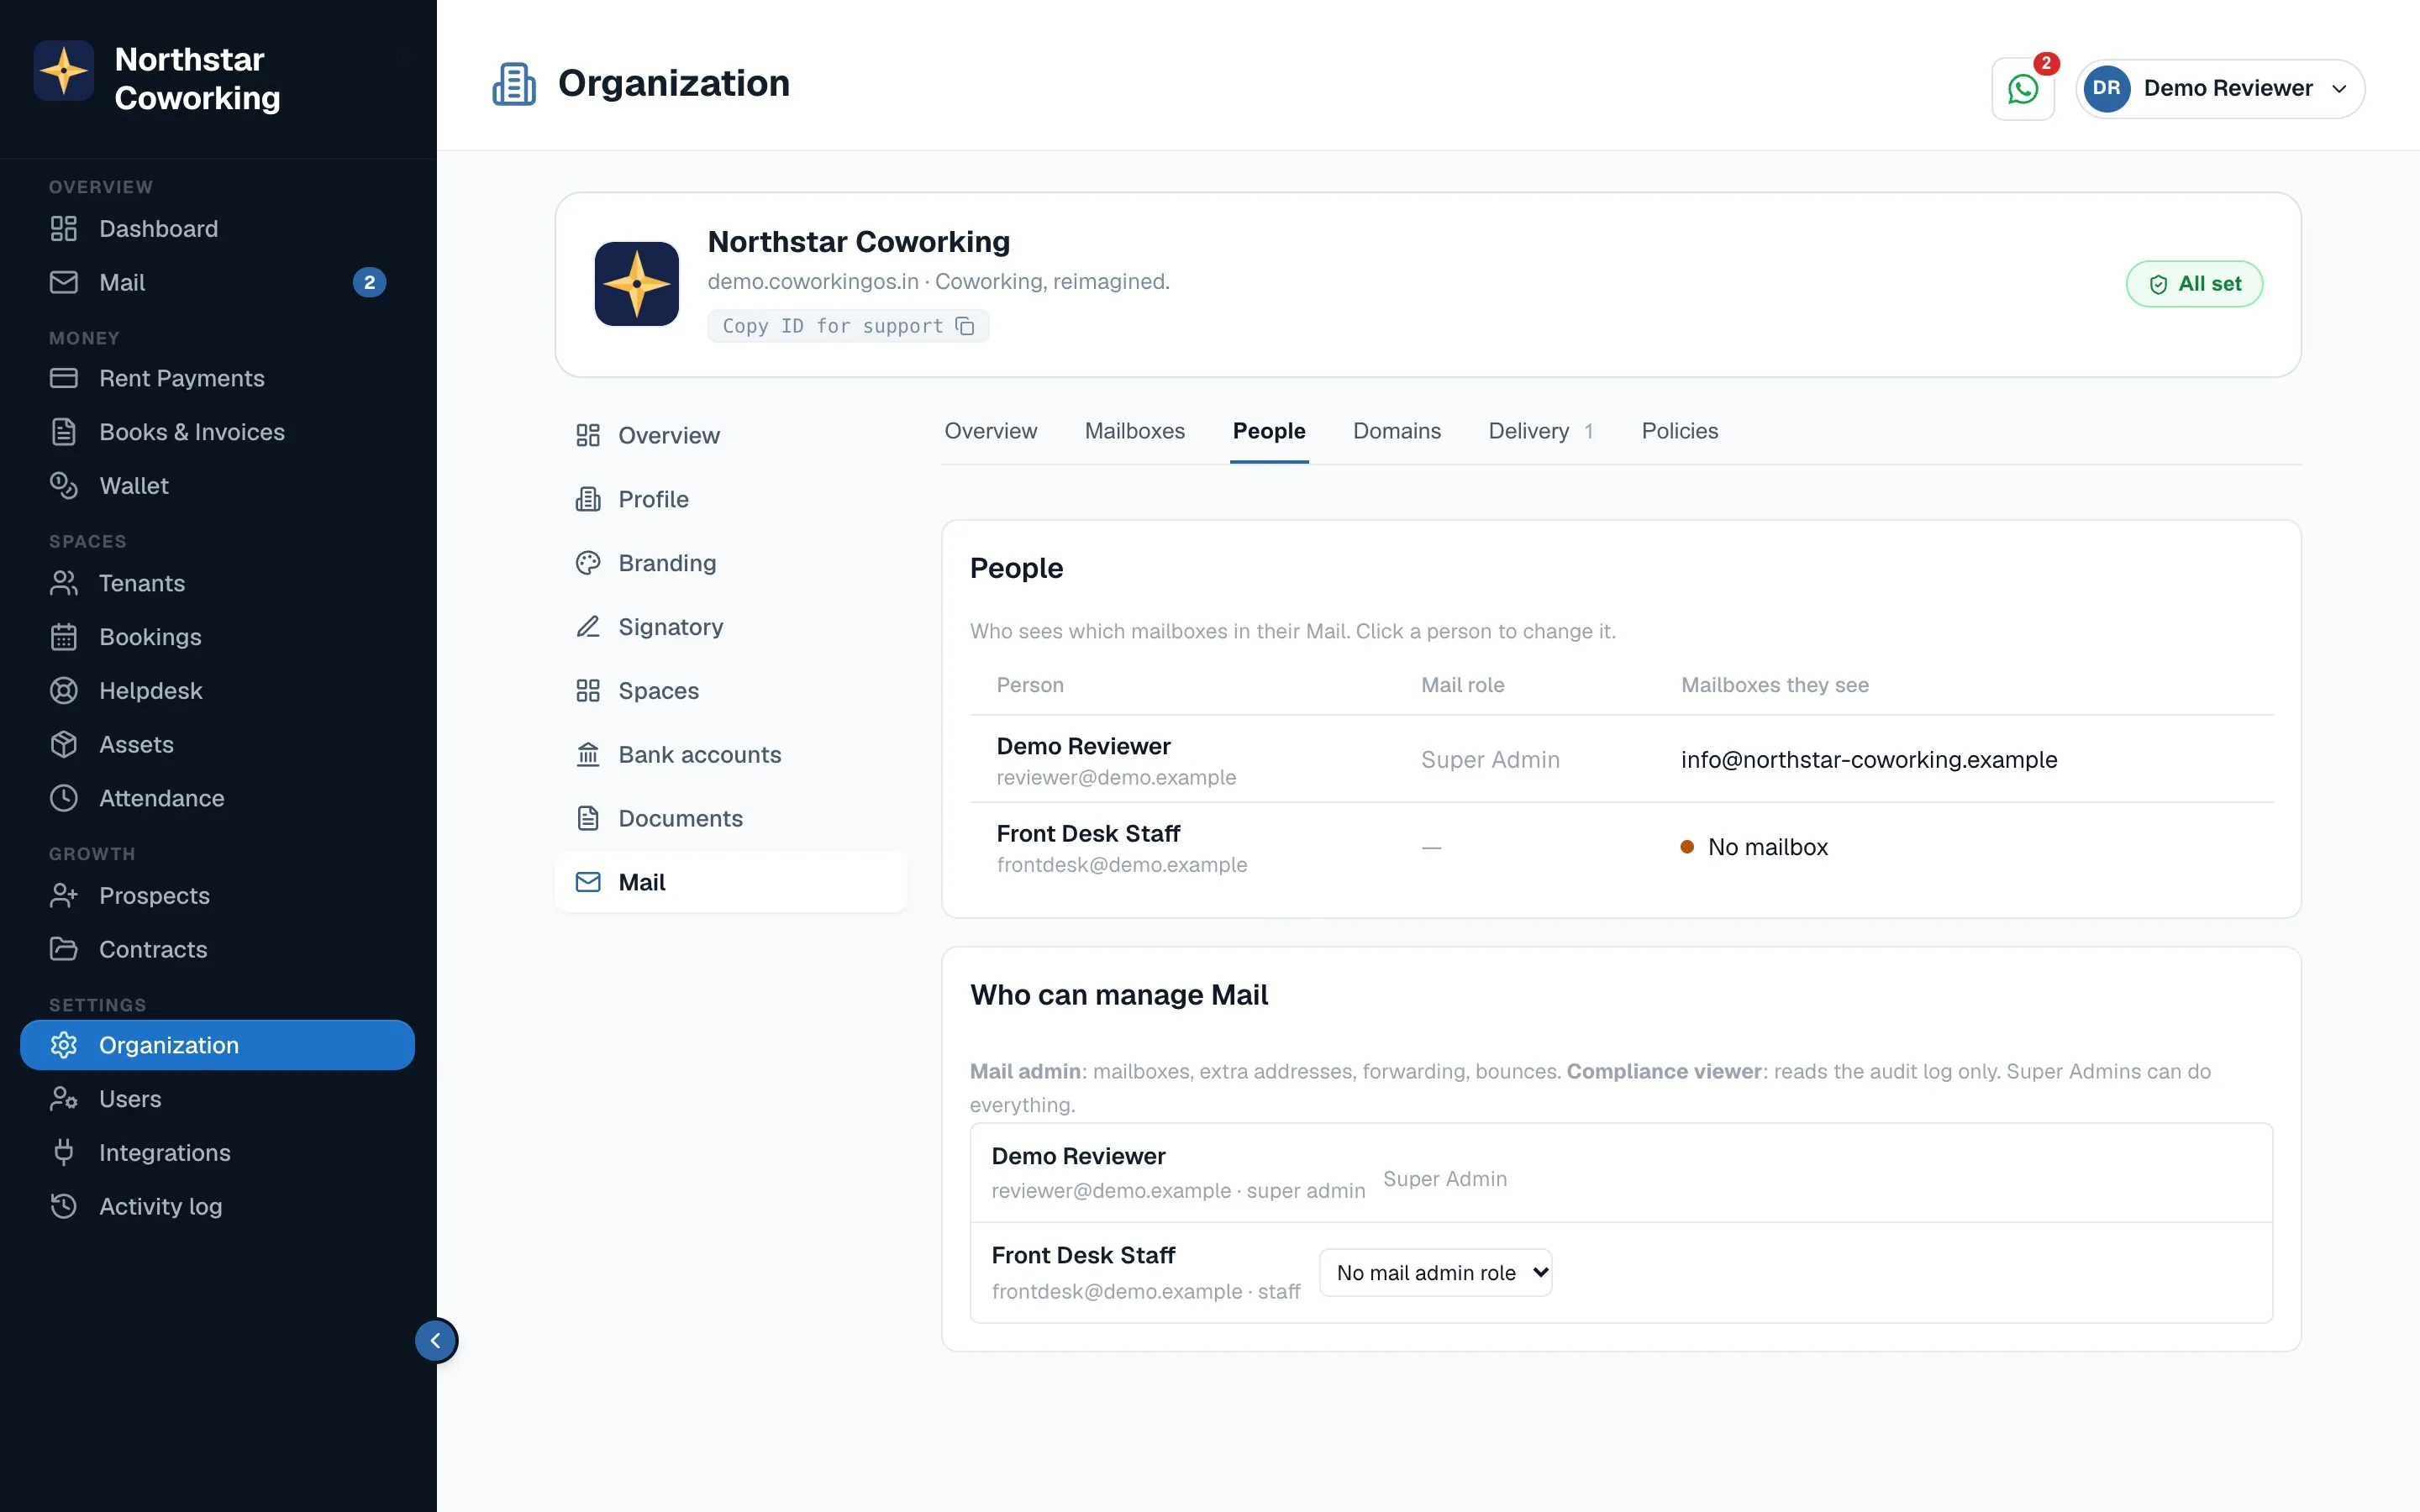Select Mail in organization settings menu
2420x1512 pixels.
tap(732, 882)
